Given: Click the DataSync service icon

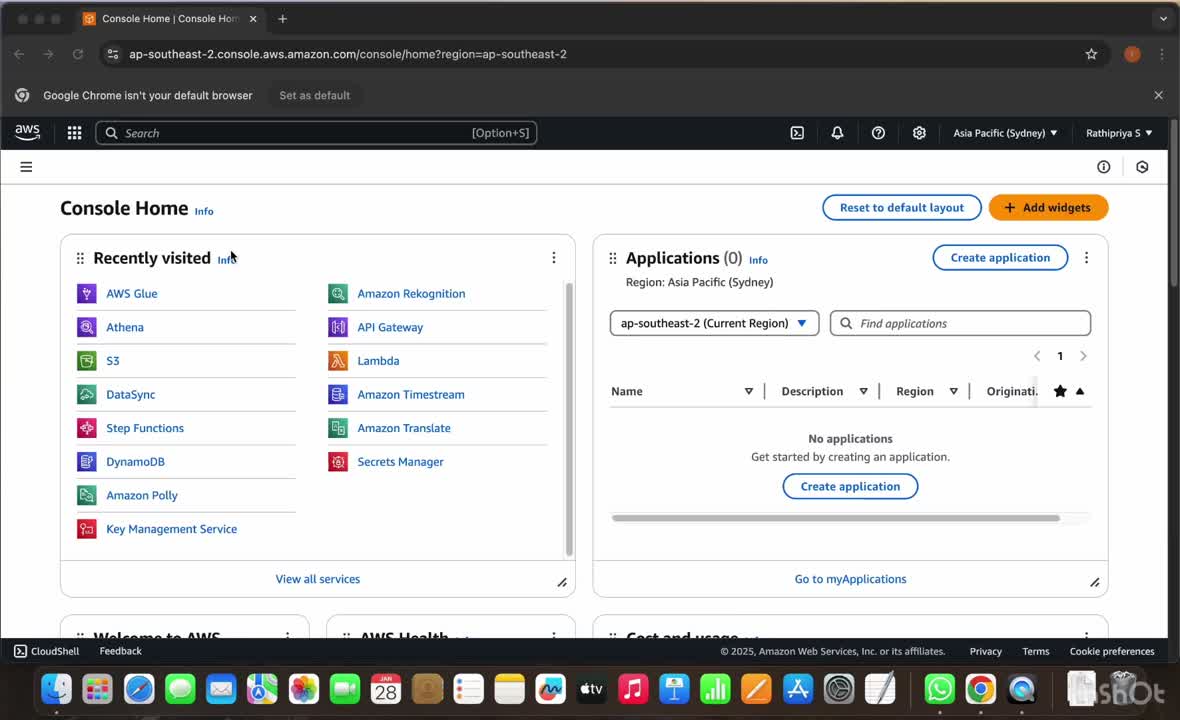Looking at the screenshot, I should (87, 394).
